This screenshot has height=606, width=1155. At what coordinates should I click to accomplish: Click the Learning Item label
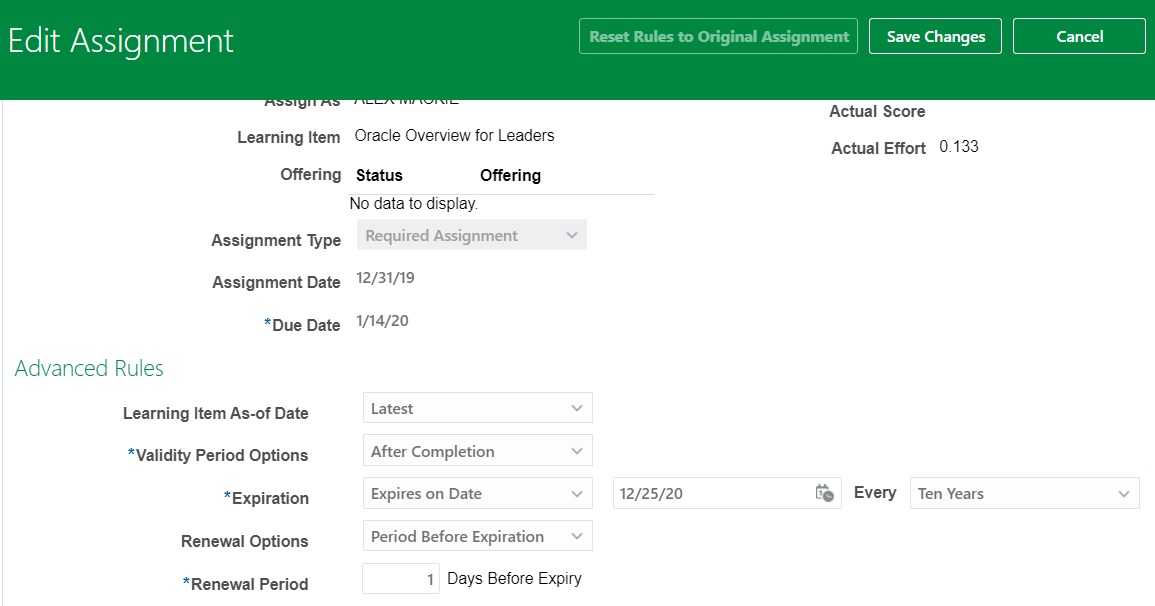pos(289,138)
